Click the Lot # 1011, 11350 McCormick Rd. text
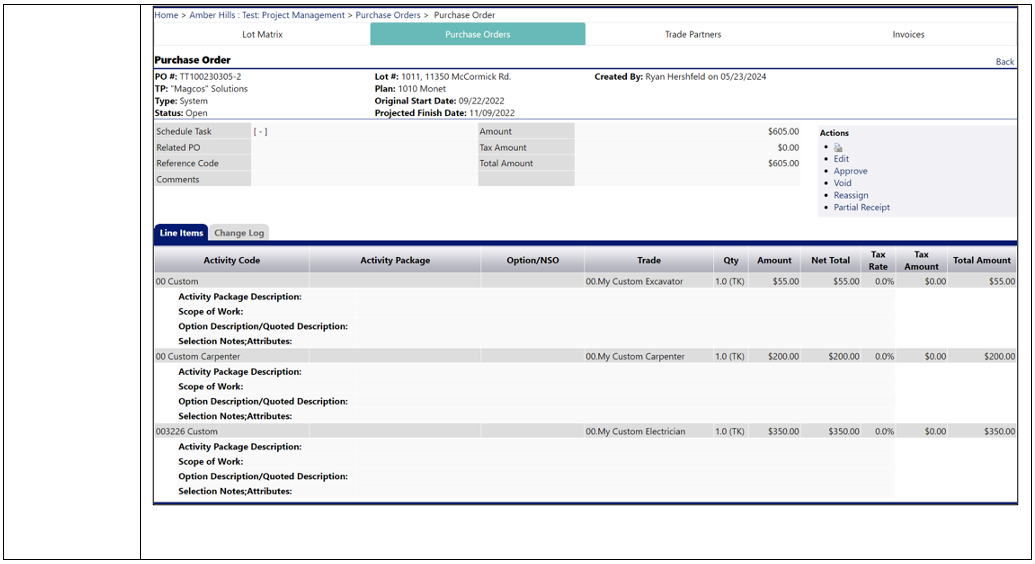The height and width of the screenshot is (564, 1035). pos(443,77)
